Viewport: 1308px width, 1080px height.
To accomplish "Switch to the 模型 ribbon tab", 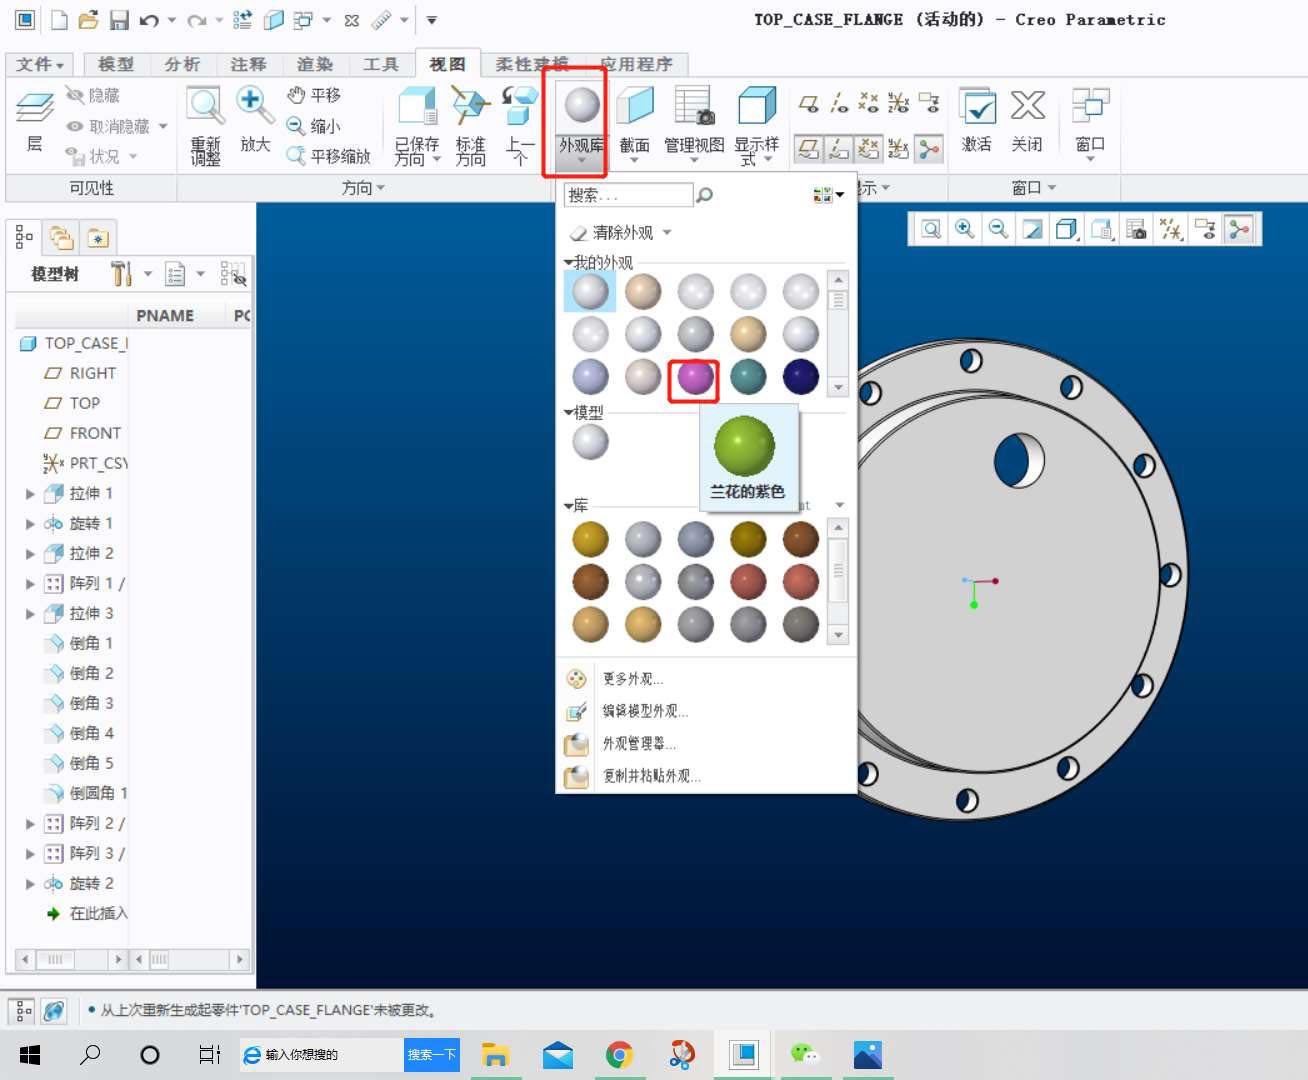I will (116, 64).
